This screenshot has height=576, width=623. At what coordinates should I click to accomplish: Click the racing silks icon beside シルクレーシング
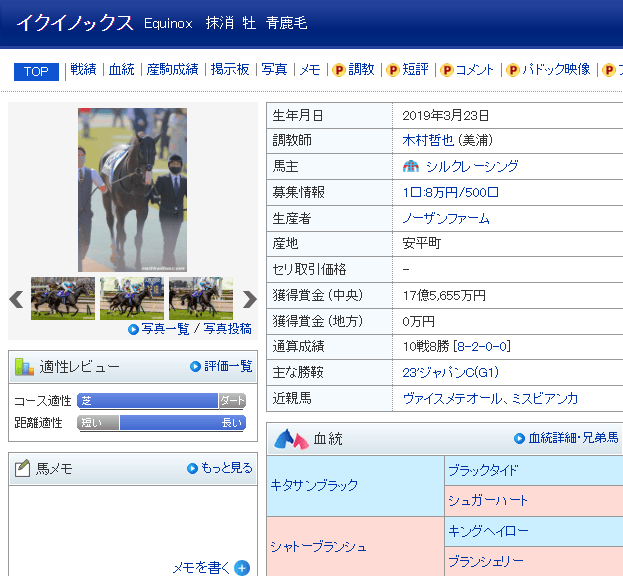pyautogui.click(x=411, y=166)
